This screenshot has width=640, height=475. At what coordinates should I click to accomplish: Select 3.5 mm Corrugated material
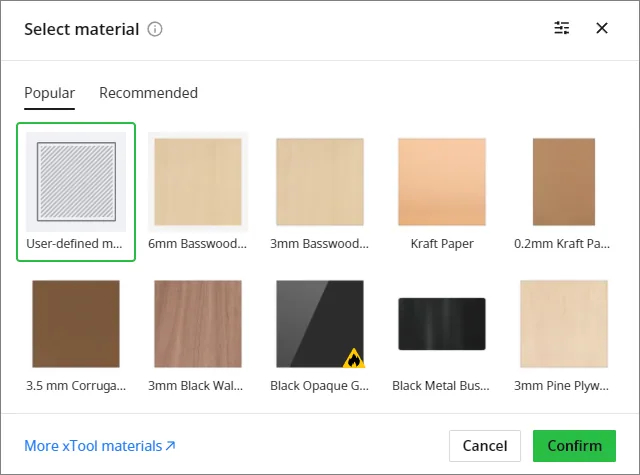pyautogui.click(x=76, y=324)
